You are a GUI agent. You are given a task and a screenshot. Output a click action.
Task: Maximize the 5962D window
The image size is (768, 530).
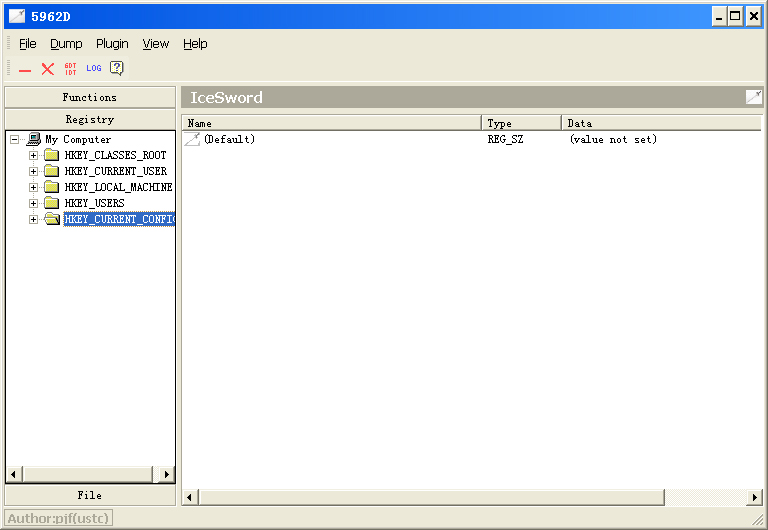(735, 17)
